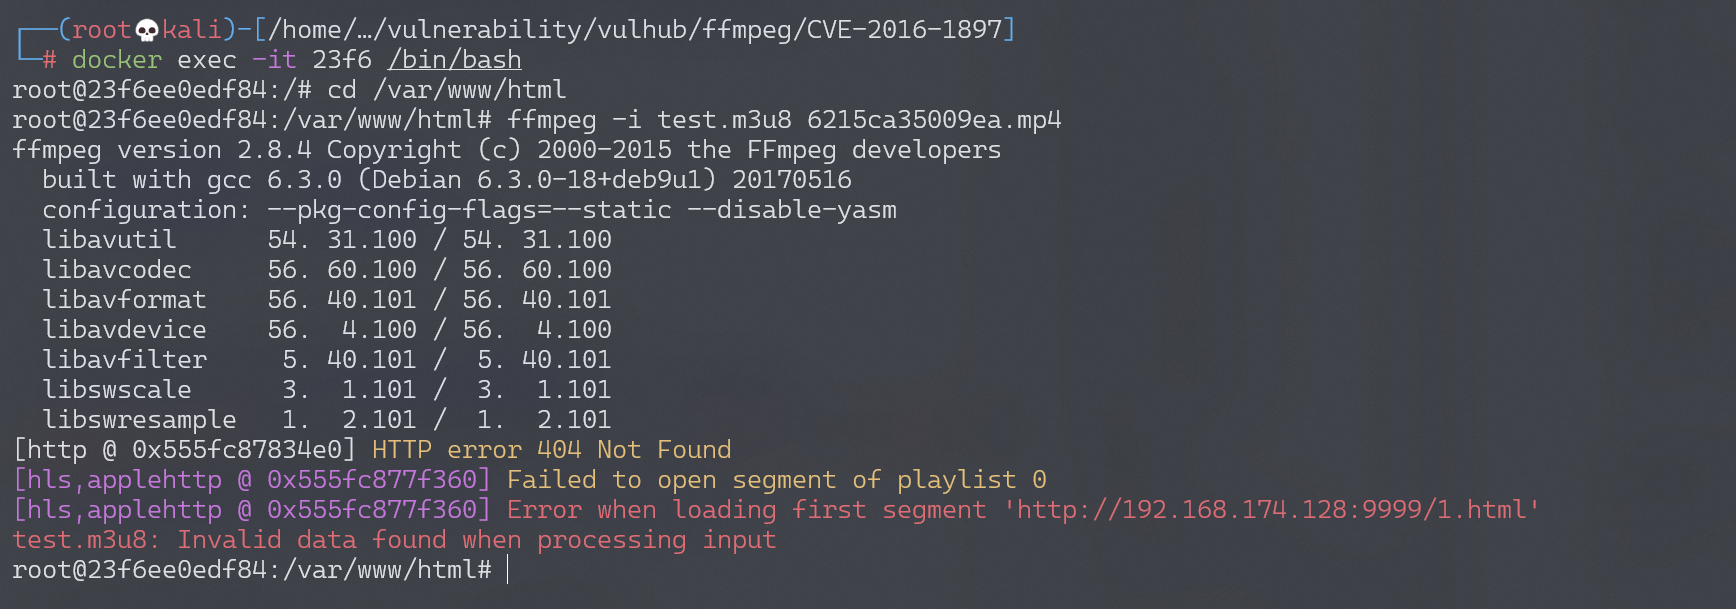Select 6215ca35009ea.mp4 output filename

(933, 120)
